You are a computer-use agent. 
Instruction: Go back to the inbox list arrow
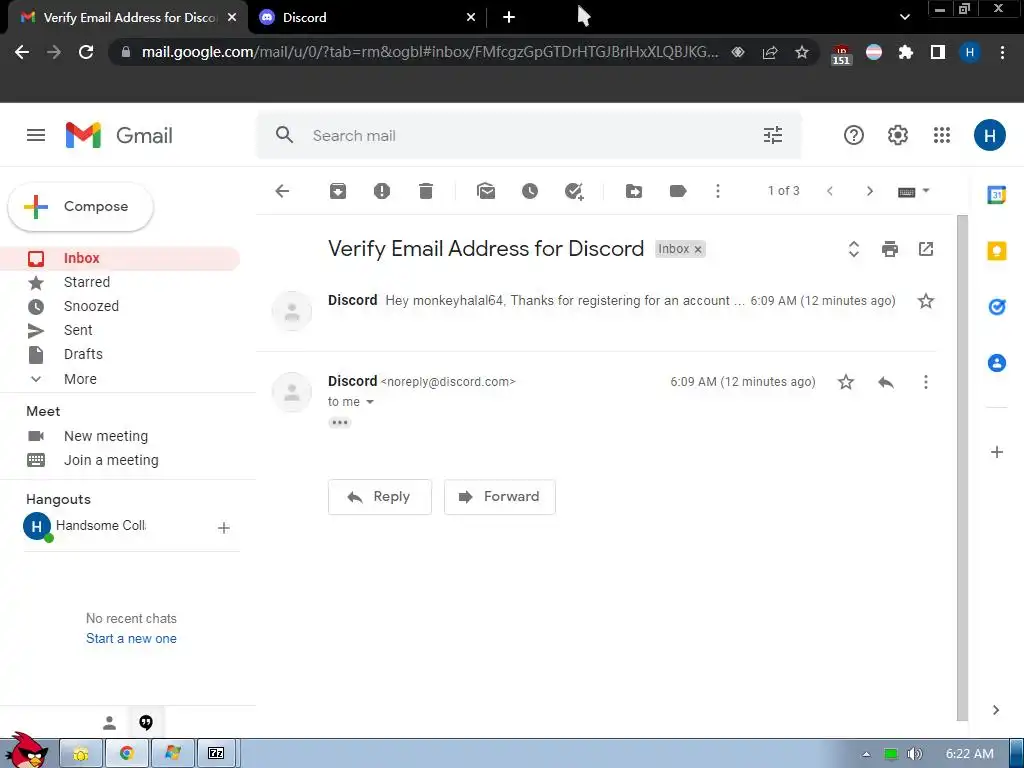(282, 191)
